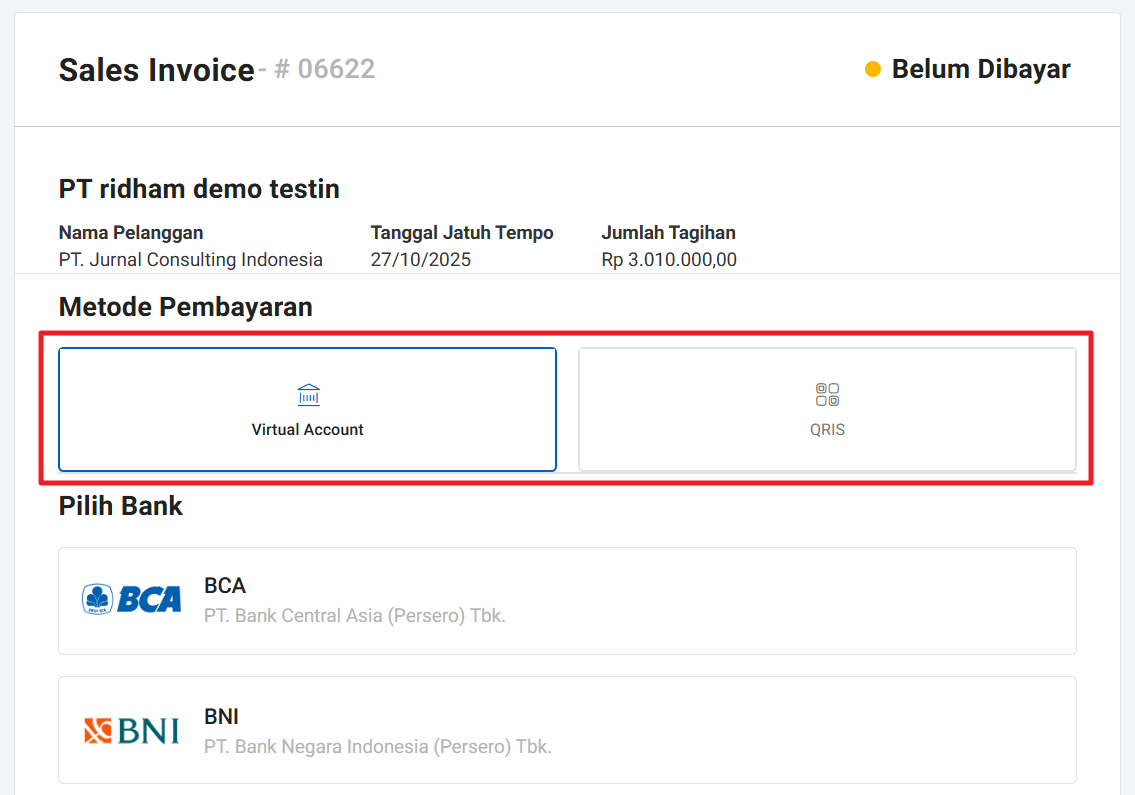1135x795 pixels.
Task: Click the Sales Invoice title
Action: point(157,70)
